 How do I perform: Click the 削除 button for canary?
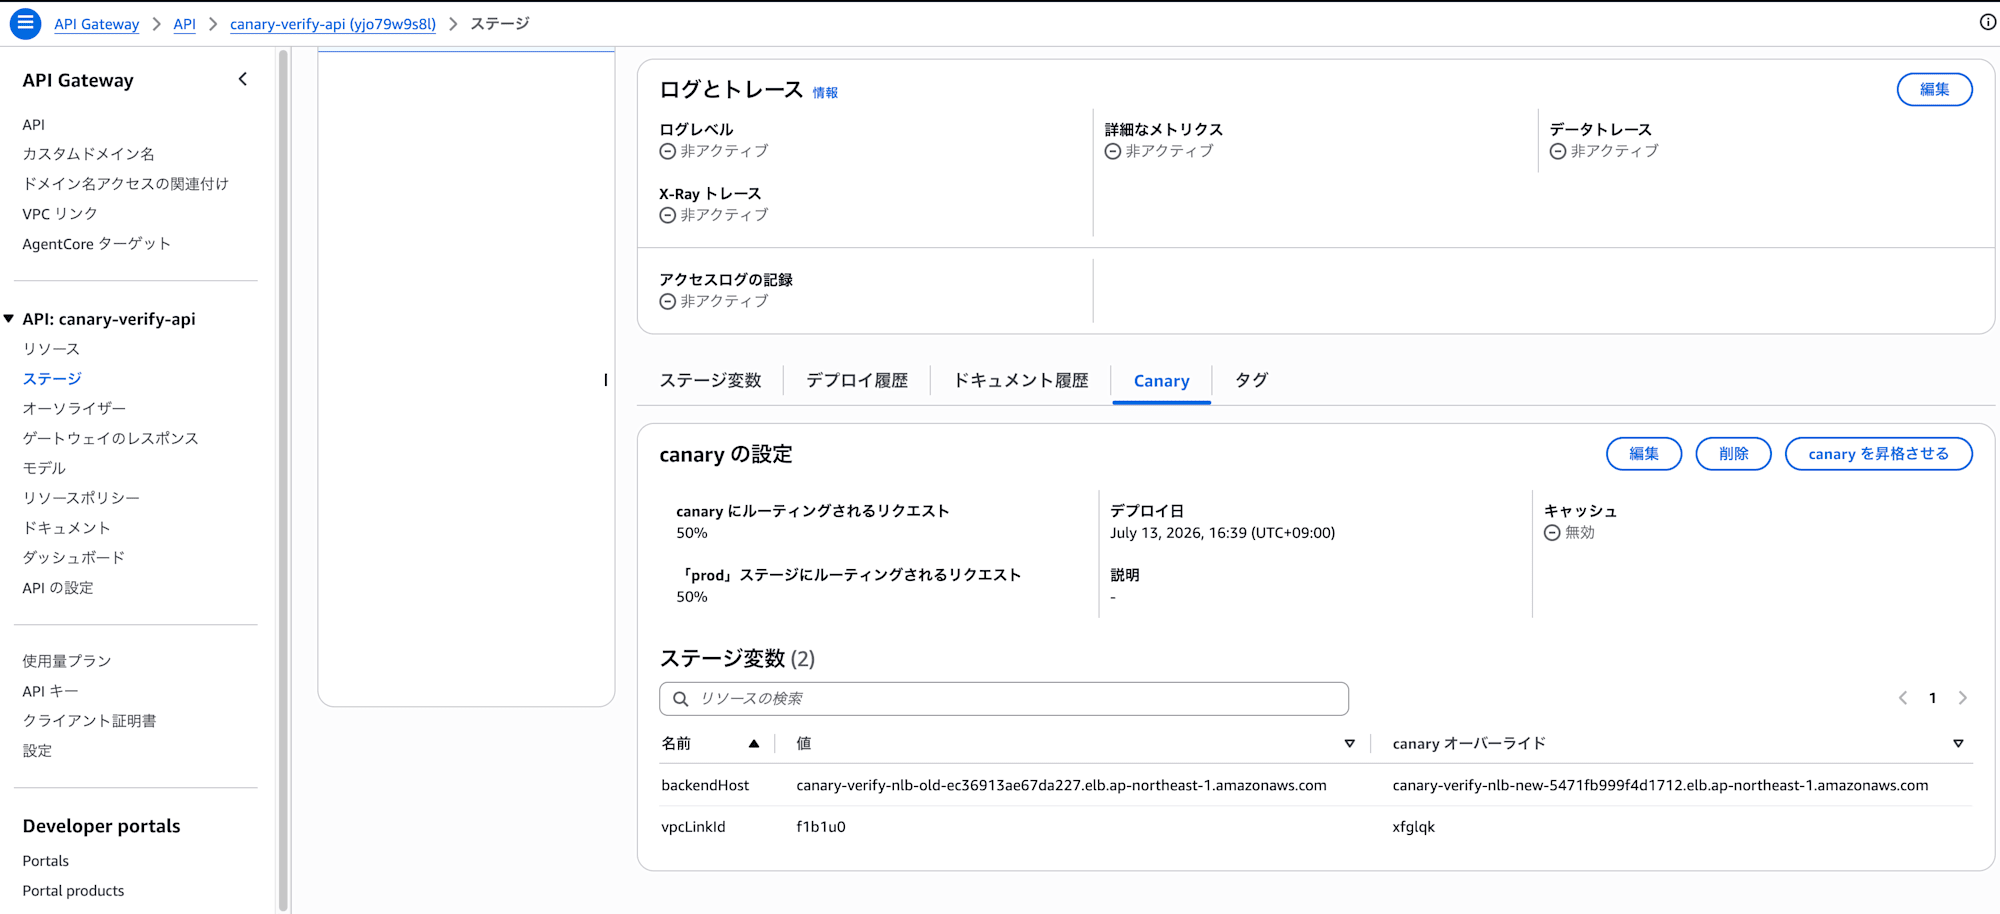(x=1734, y=454)
